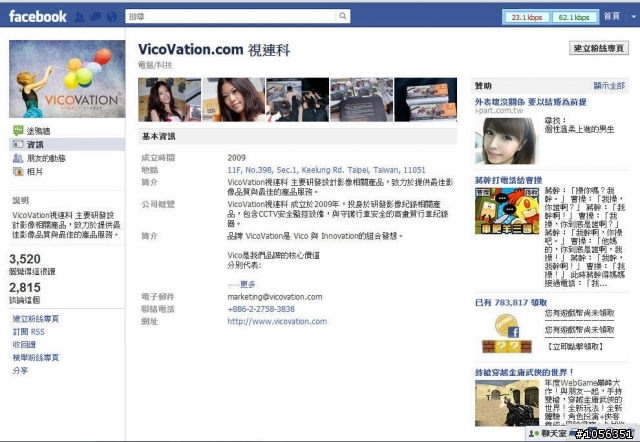Click the 62.1 kbps speed indicator
The height and width of the screenshot is (442, 640).
(574, 17)
